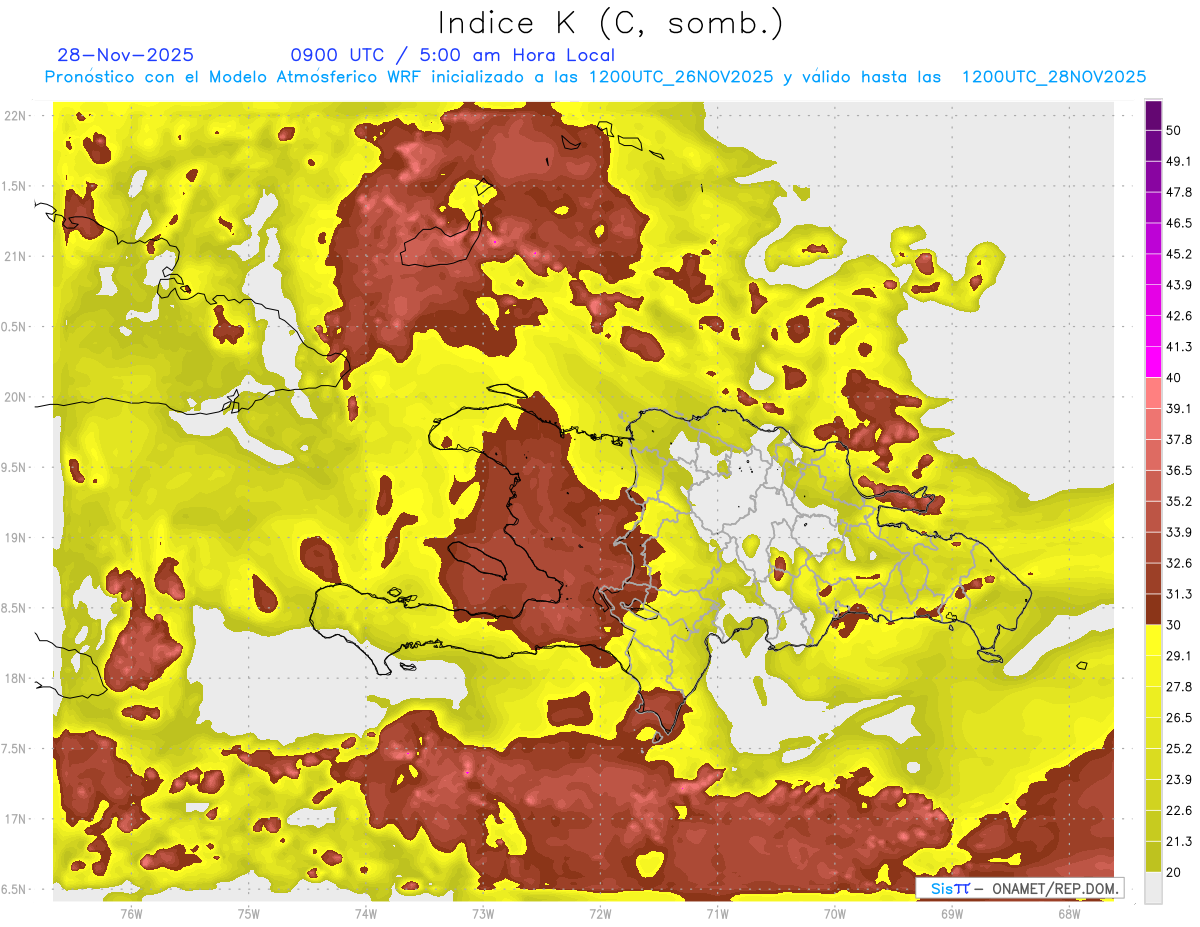Click the "6.5N" latitude label
This screenshot has height=927, width=1200.
[x=15, y=890]
